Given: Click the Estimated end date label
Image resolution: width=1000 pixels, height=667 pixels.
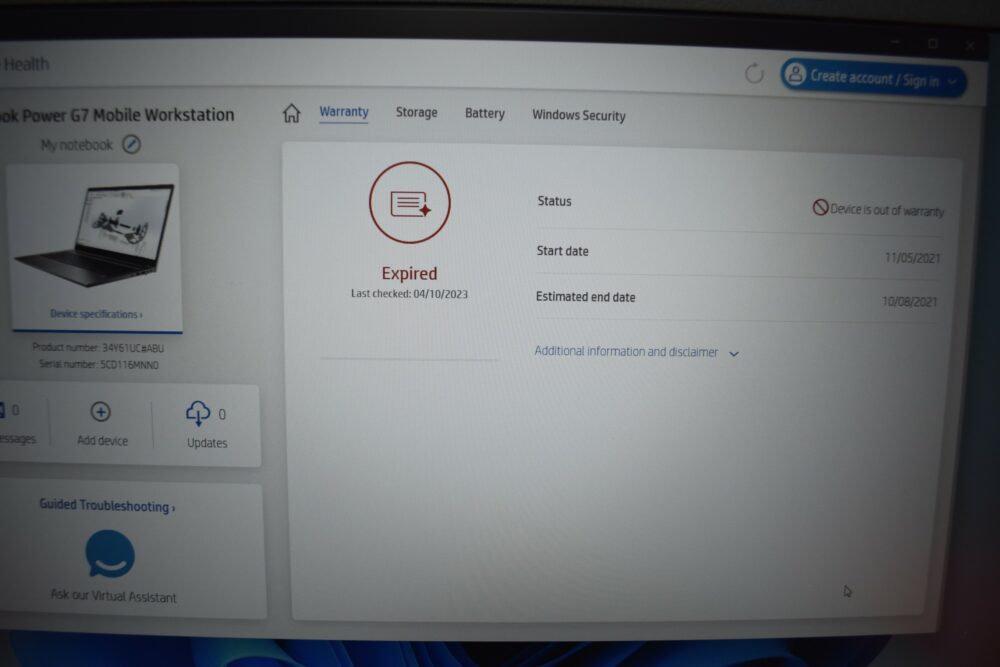Looking at the screenshot, I should coord(585,297).
